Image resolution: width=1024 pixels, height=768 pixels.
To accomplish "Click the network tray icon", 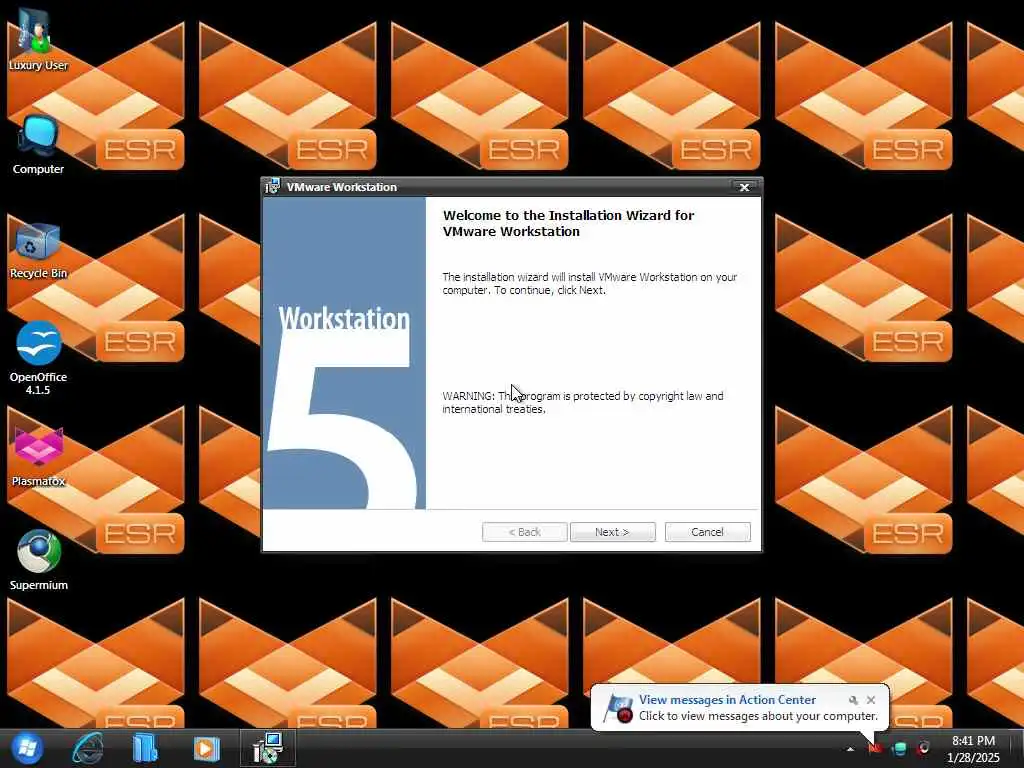I will click(899, 748).
